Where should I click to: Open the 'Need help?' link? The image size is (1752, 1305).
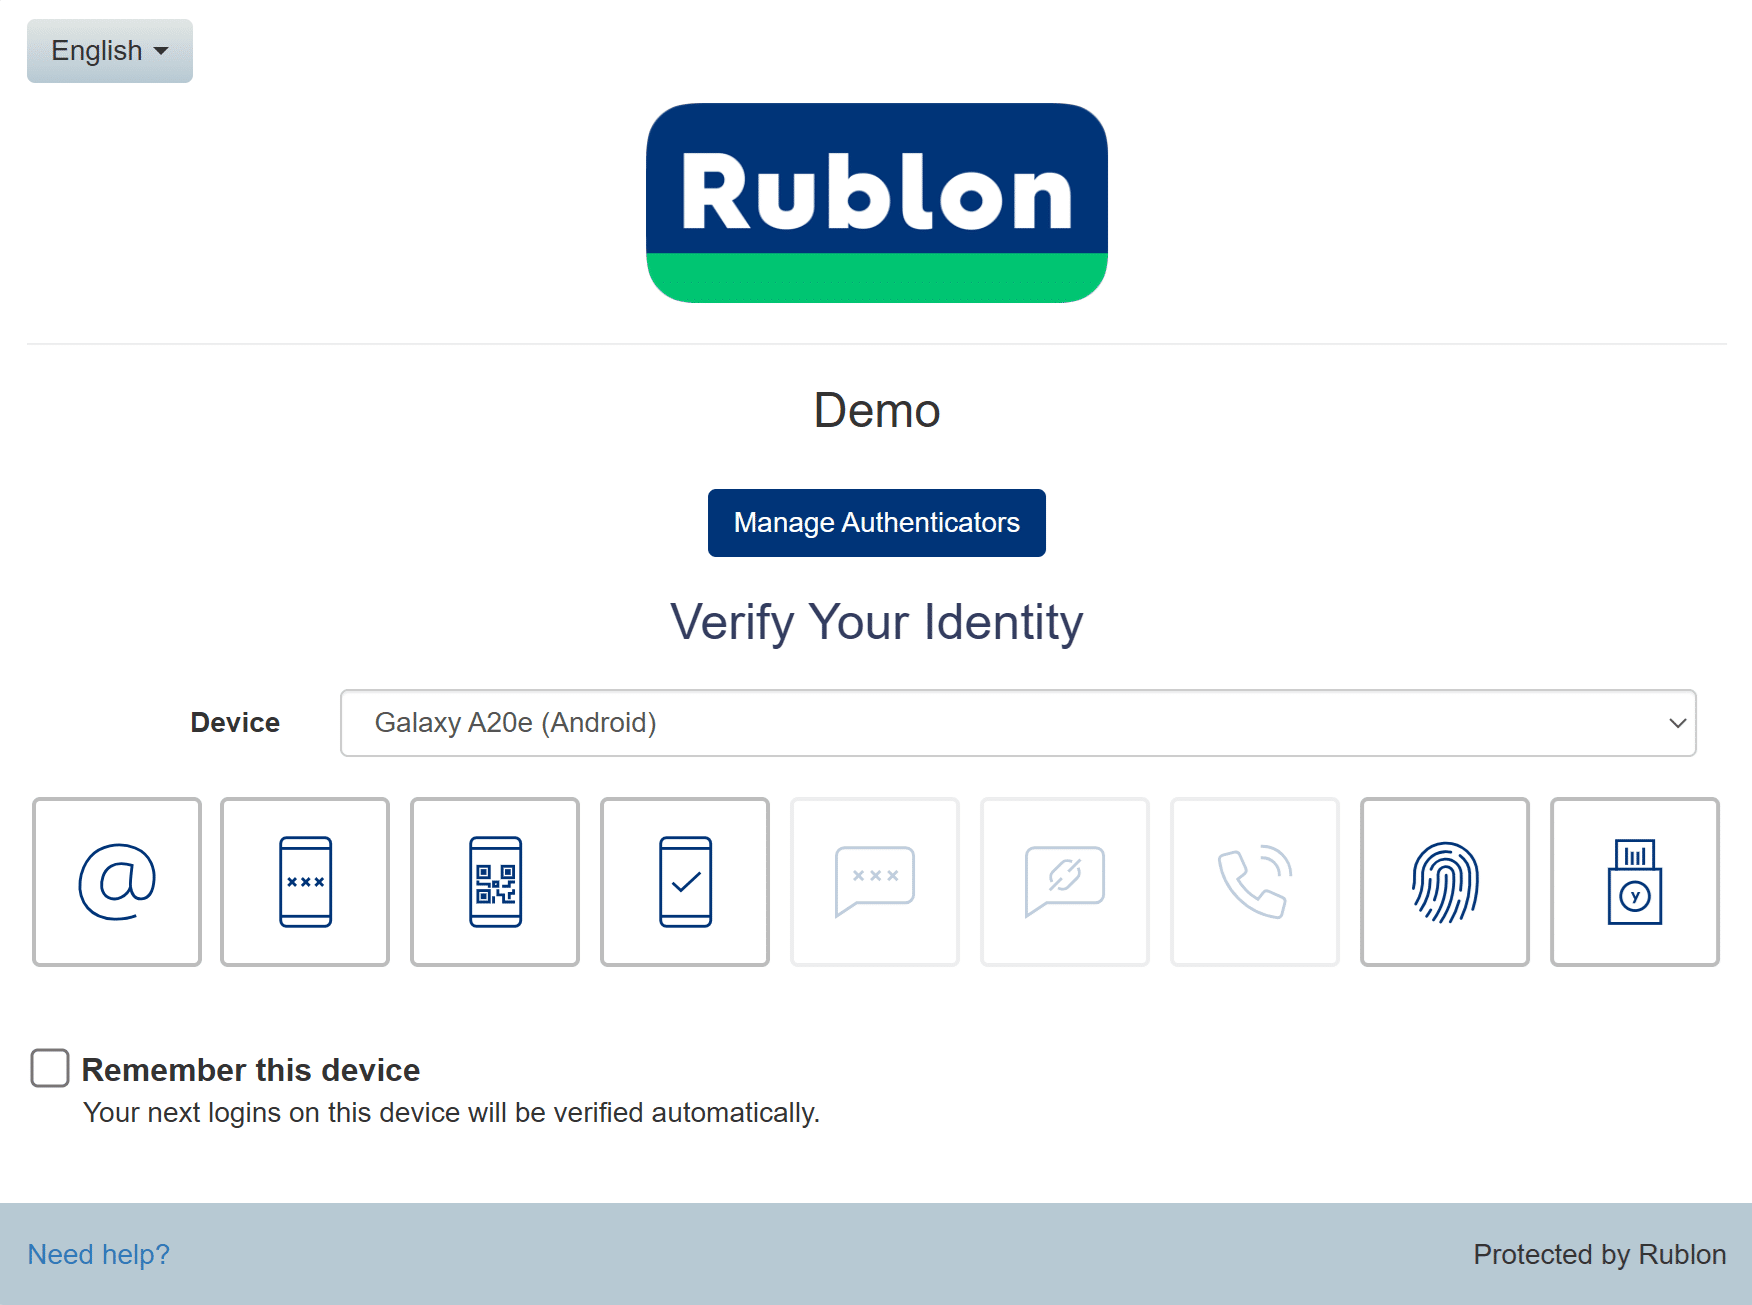click(x=99, y=1254)
